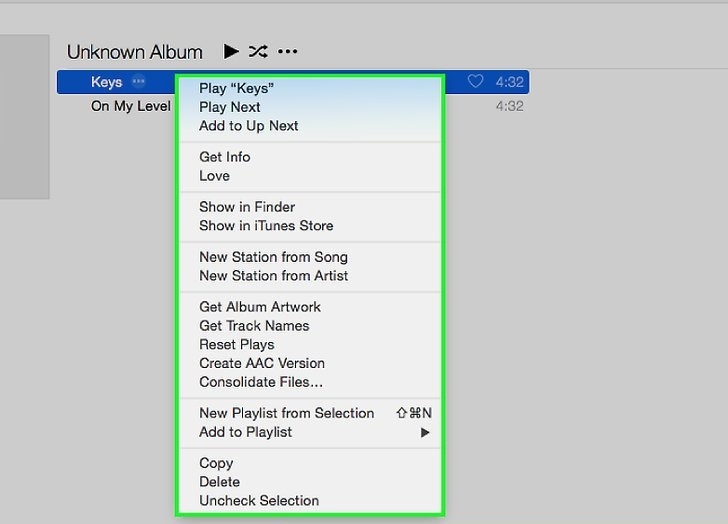728x524 pixels.
Task: Select Consolidate Files…
Action: tap(310, 382)
